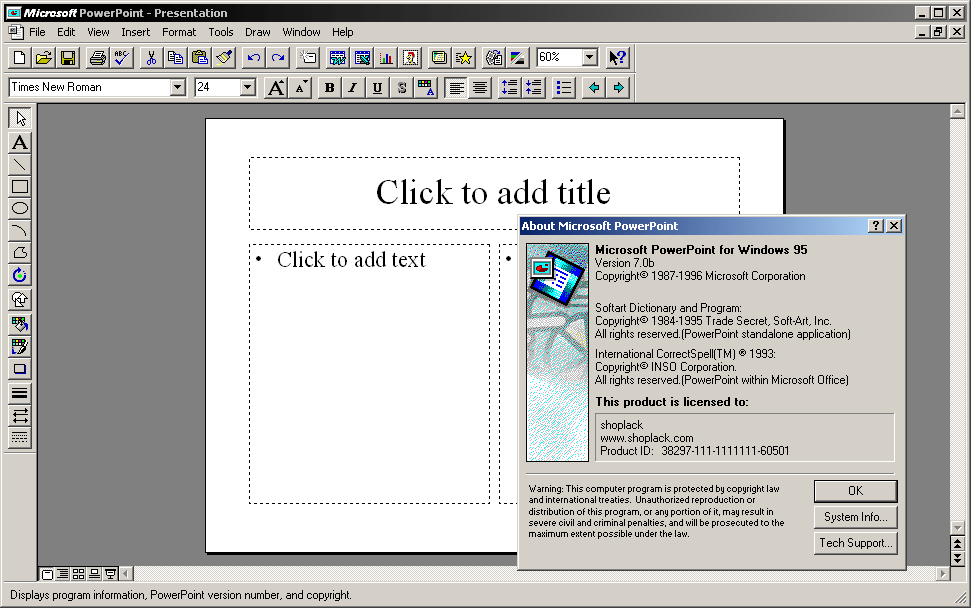The width and height of the screenshot is (971, 608).
Task: Open the Help menu
Action: coord(342,32)
